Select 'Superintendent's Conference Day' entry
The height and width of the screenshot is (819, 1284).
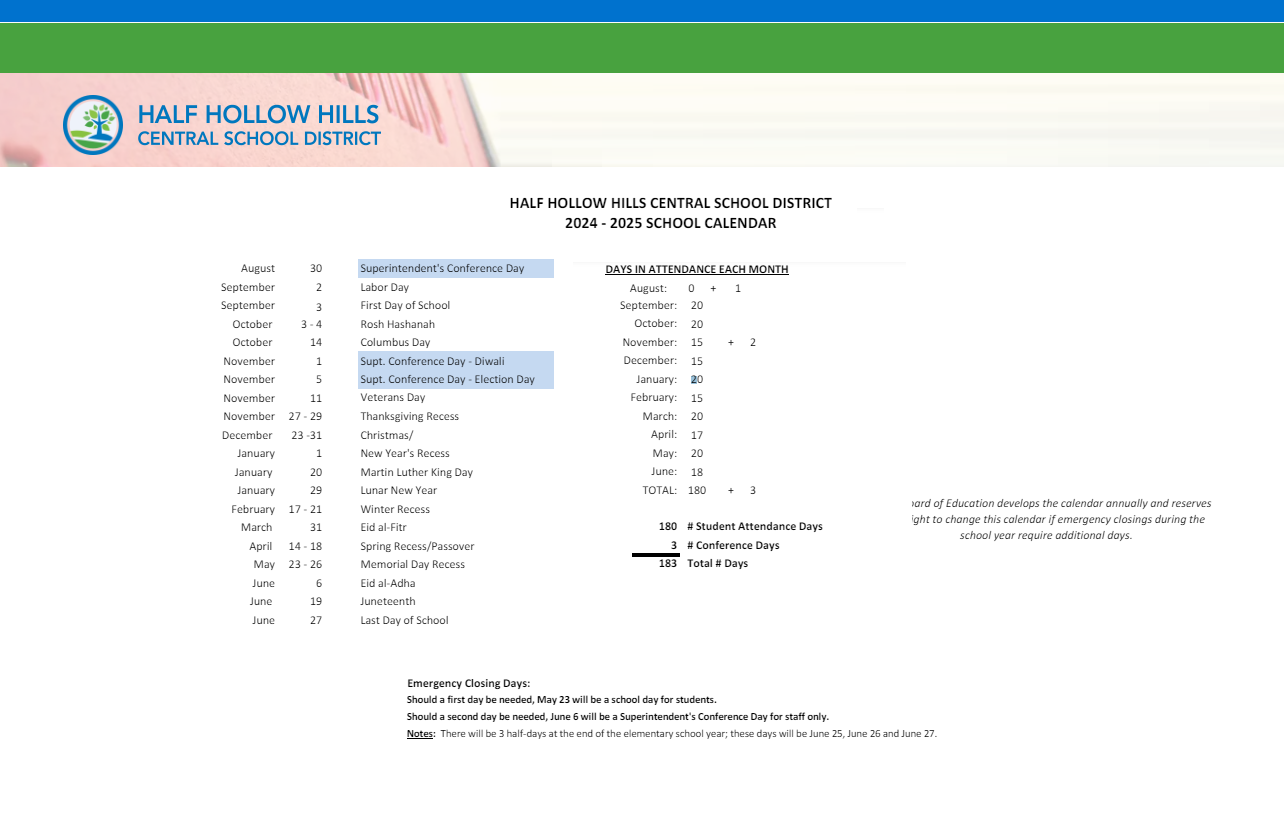point(456,269)
